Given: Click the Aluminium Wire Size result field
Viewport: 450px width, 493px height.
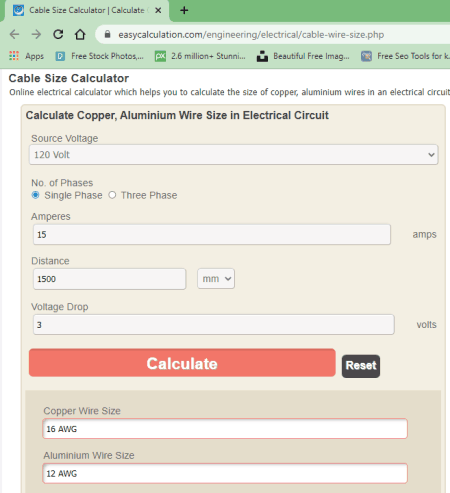Looking at the screenshot, I should [x=225, y=473].
